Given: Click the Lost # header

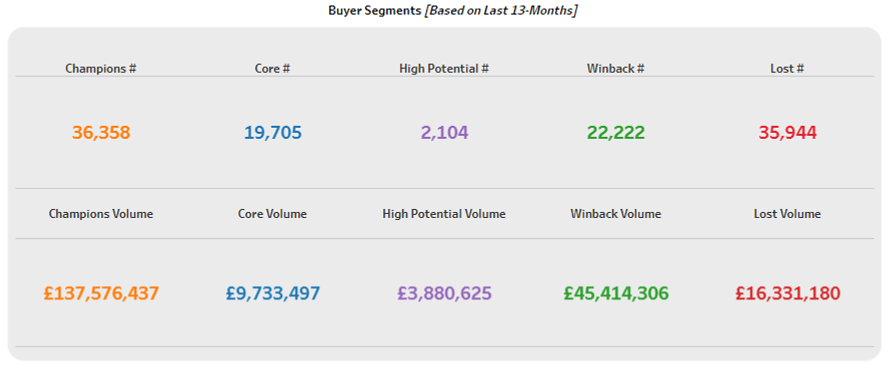Looking at the screenshot, I should [x=788, y=69].
